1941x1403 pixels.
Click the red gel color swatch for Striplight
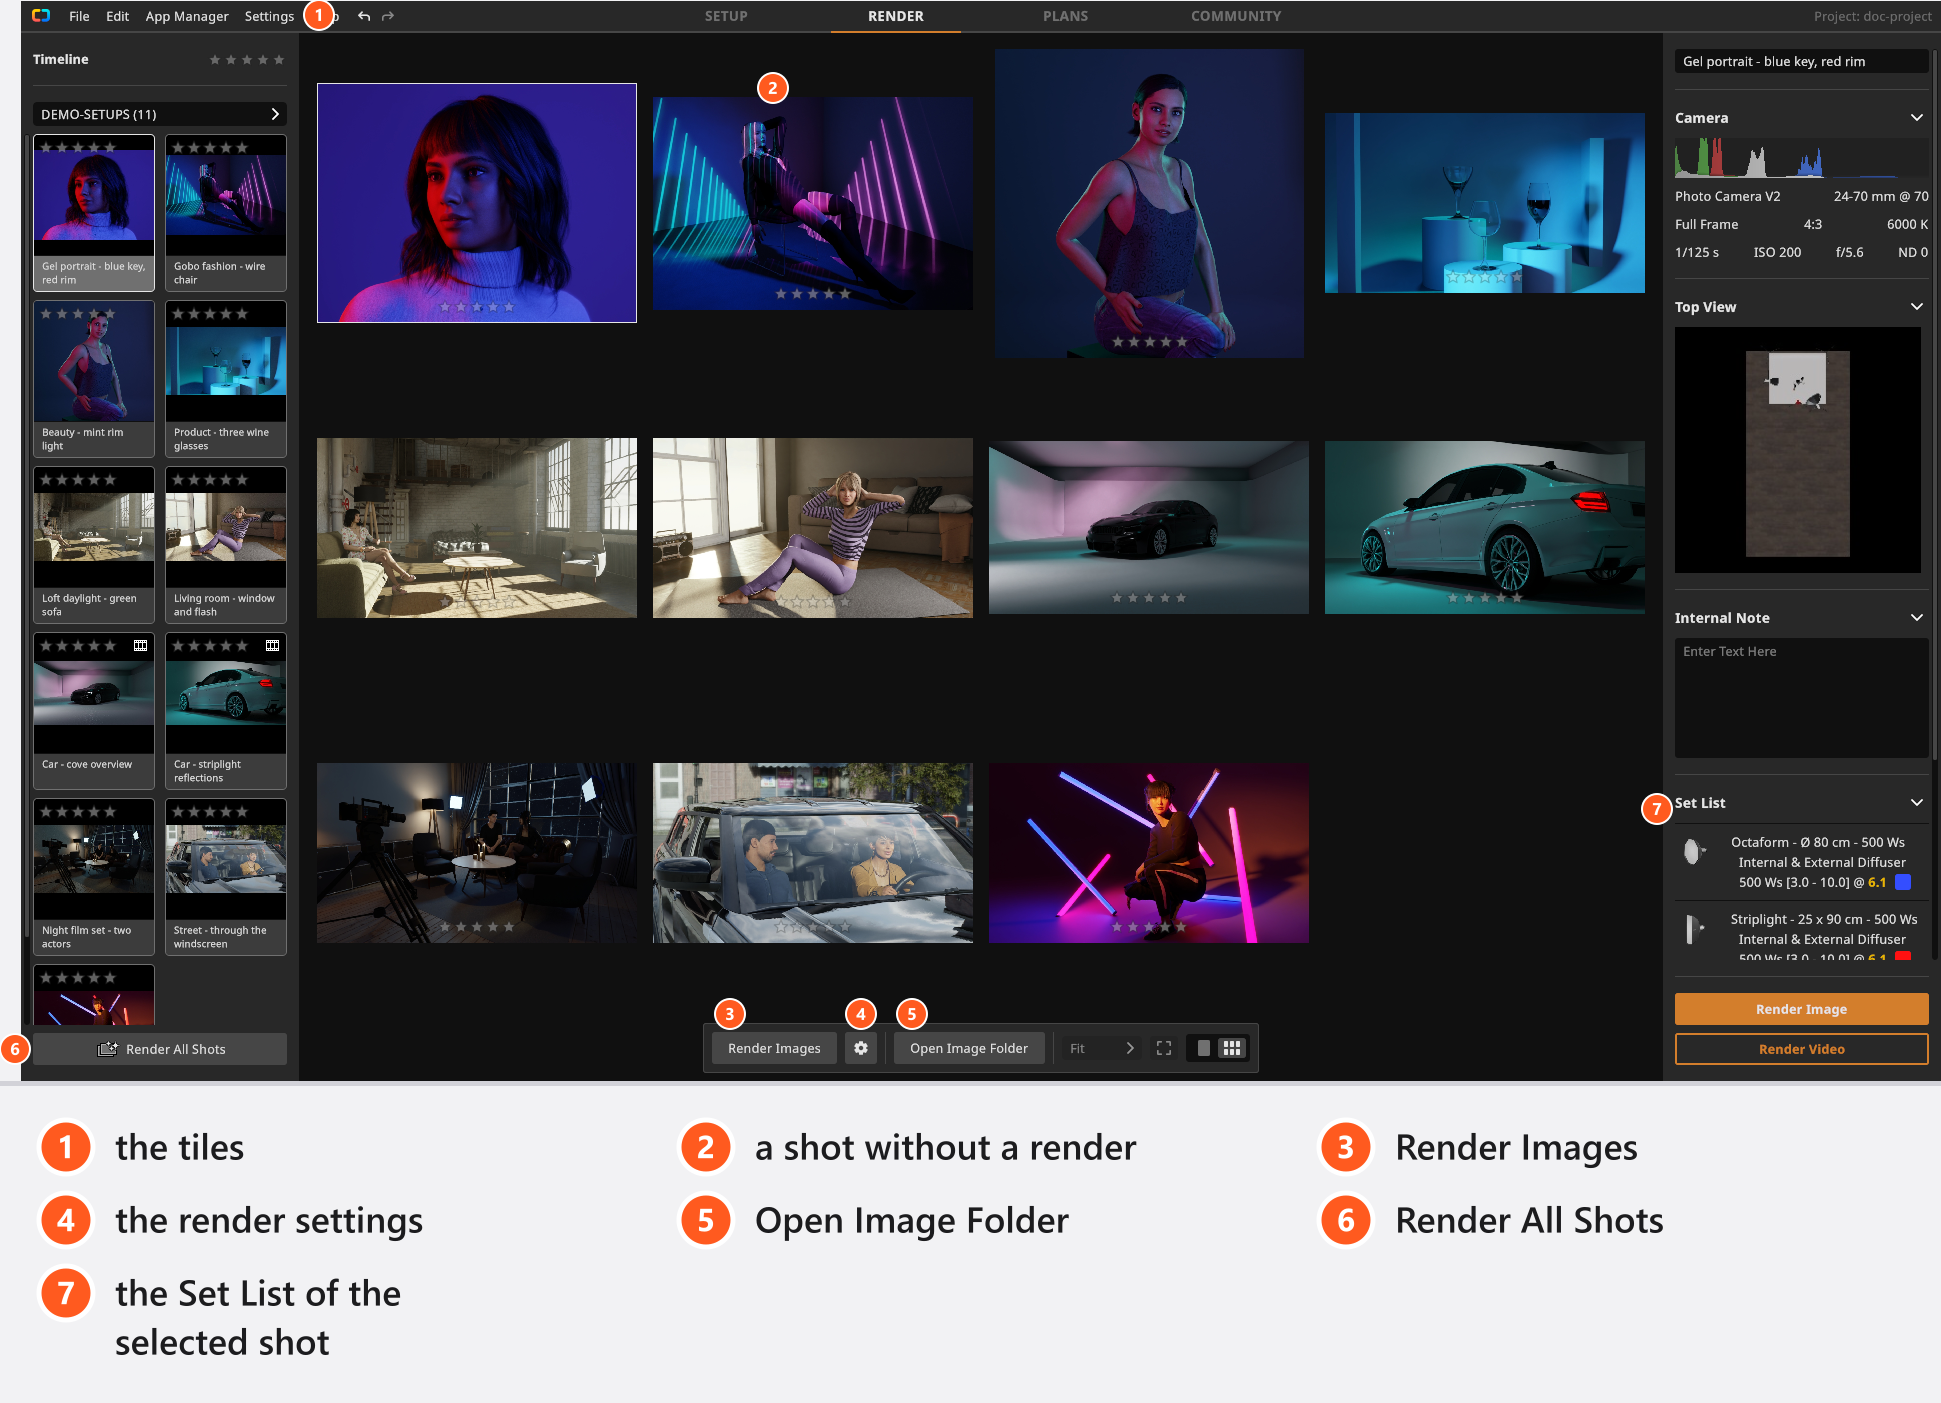click(1903, 957)
